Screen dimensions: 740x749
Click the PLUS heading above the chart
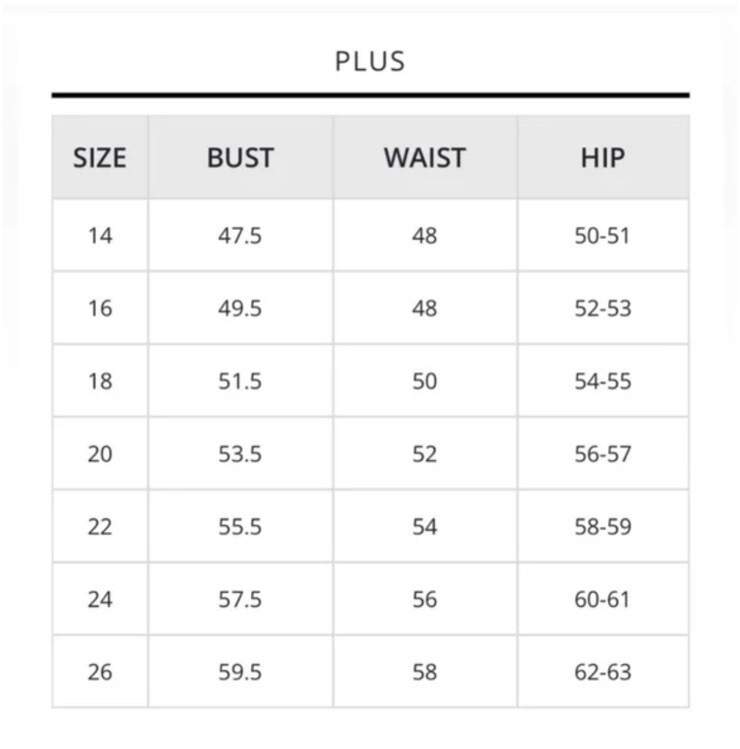[370, 62]
